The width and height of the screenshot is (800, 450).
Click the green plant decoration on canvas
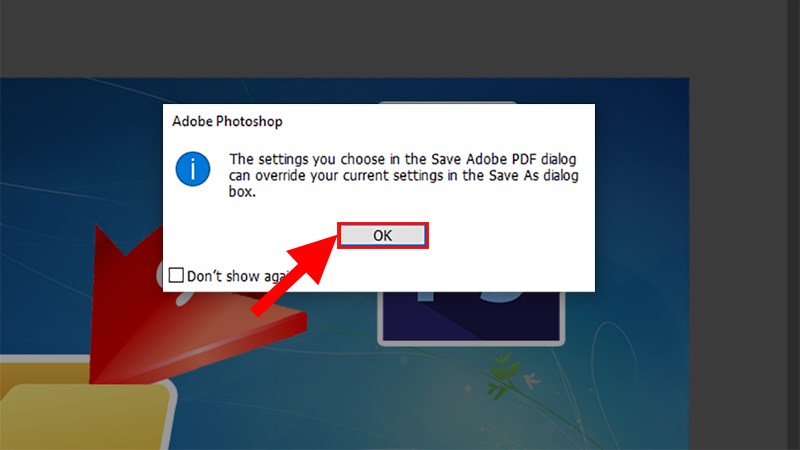click(x=503, y=377)
